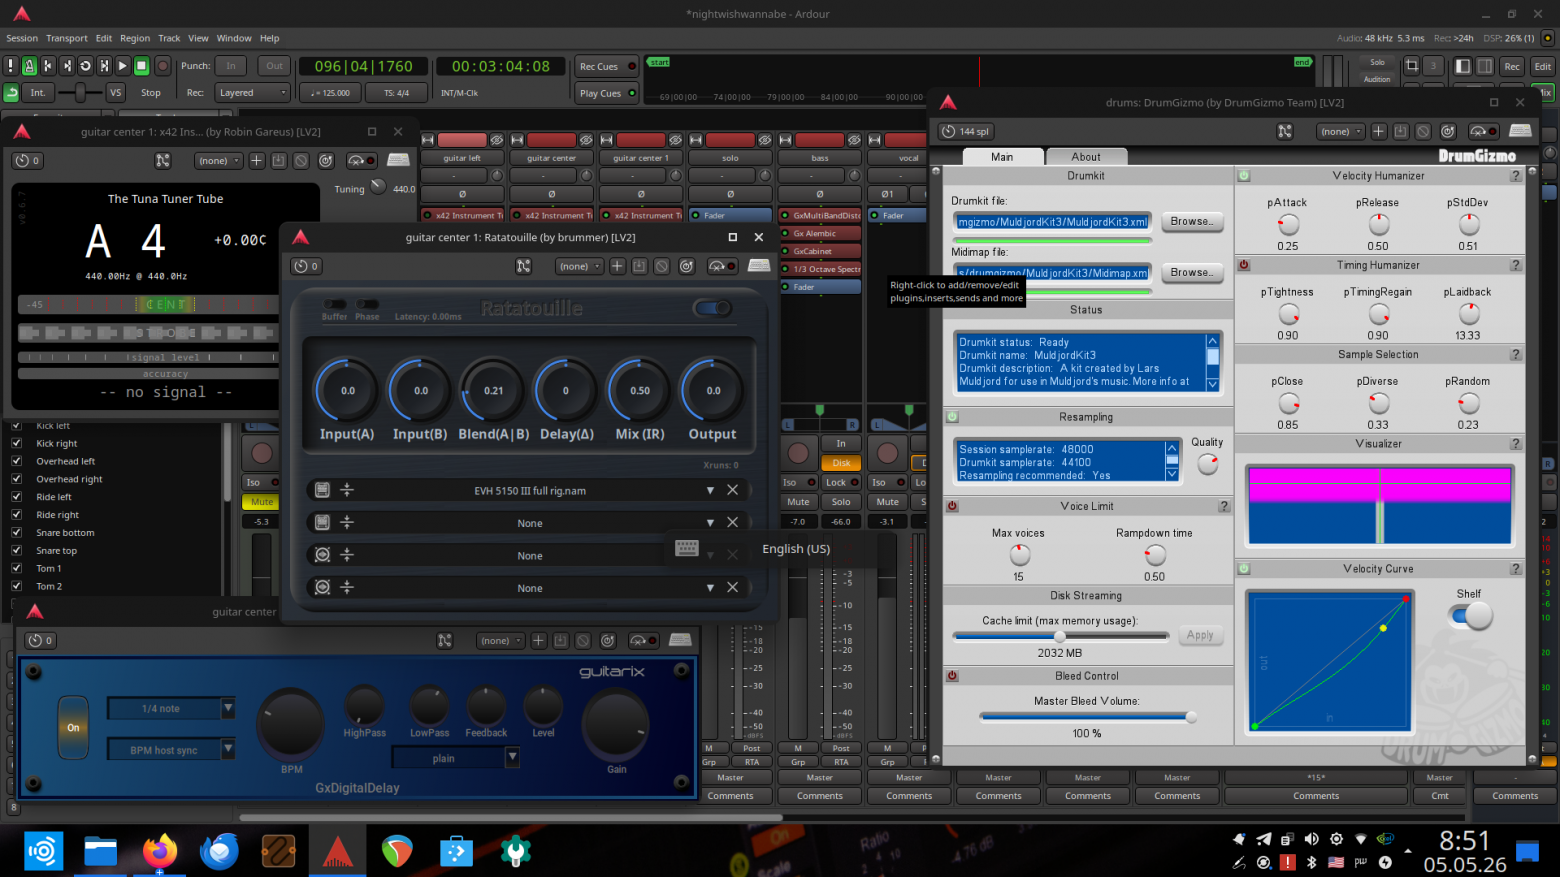This screenshot has width=1560, height=877.
Task: Click the MIDI panic exclamation button
Action: (10, 66)
